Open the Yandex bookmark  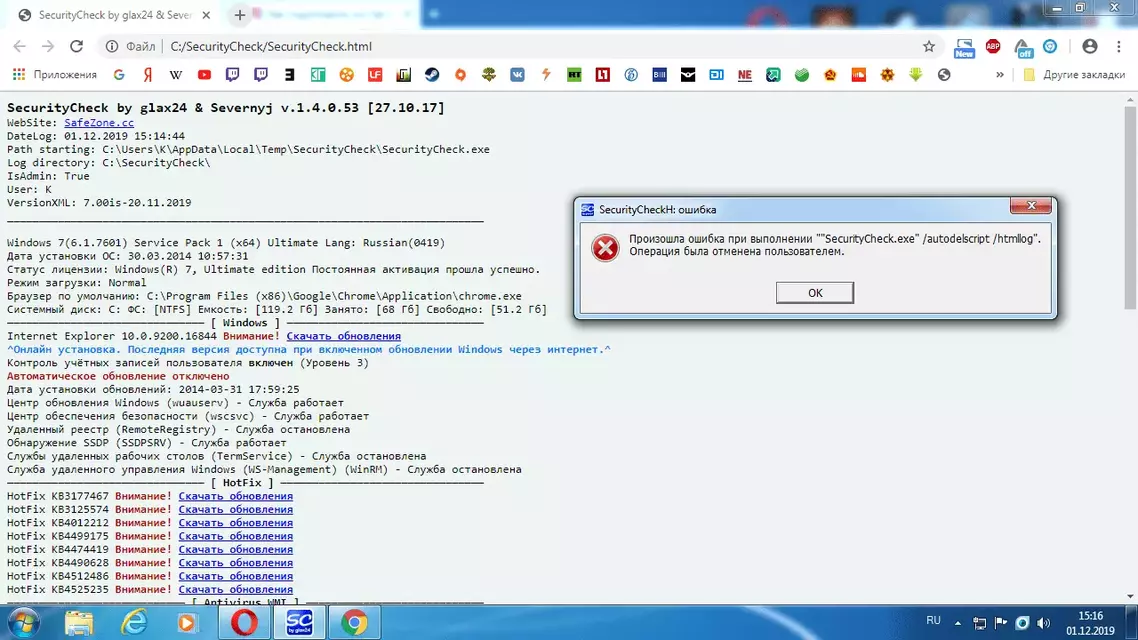pos(147,75)
